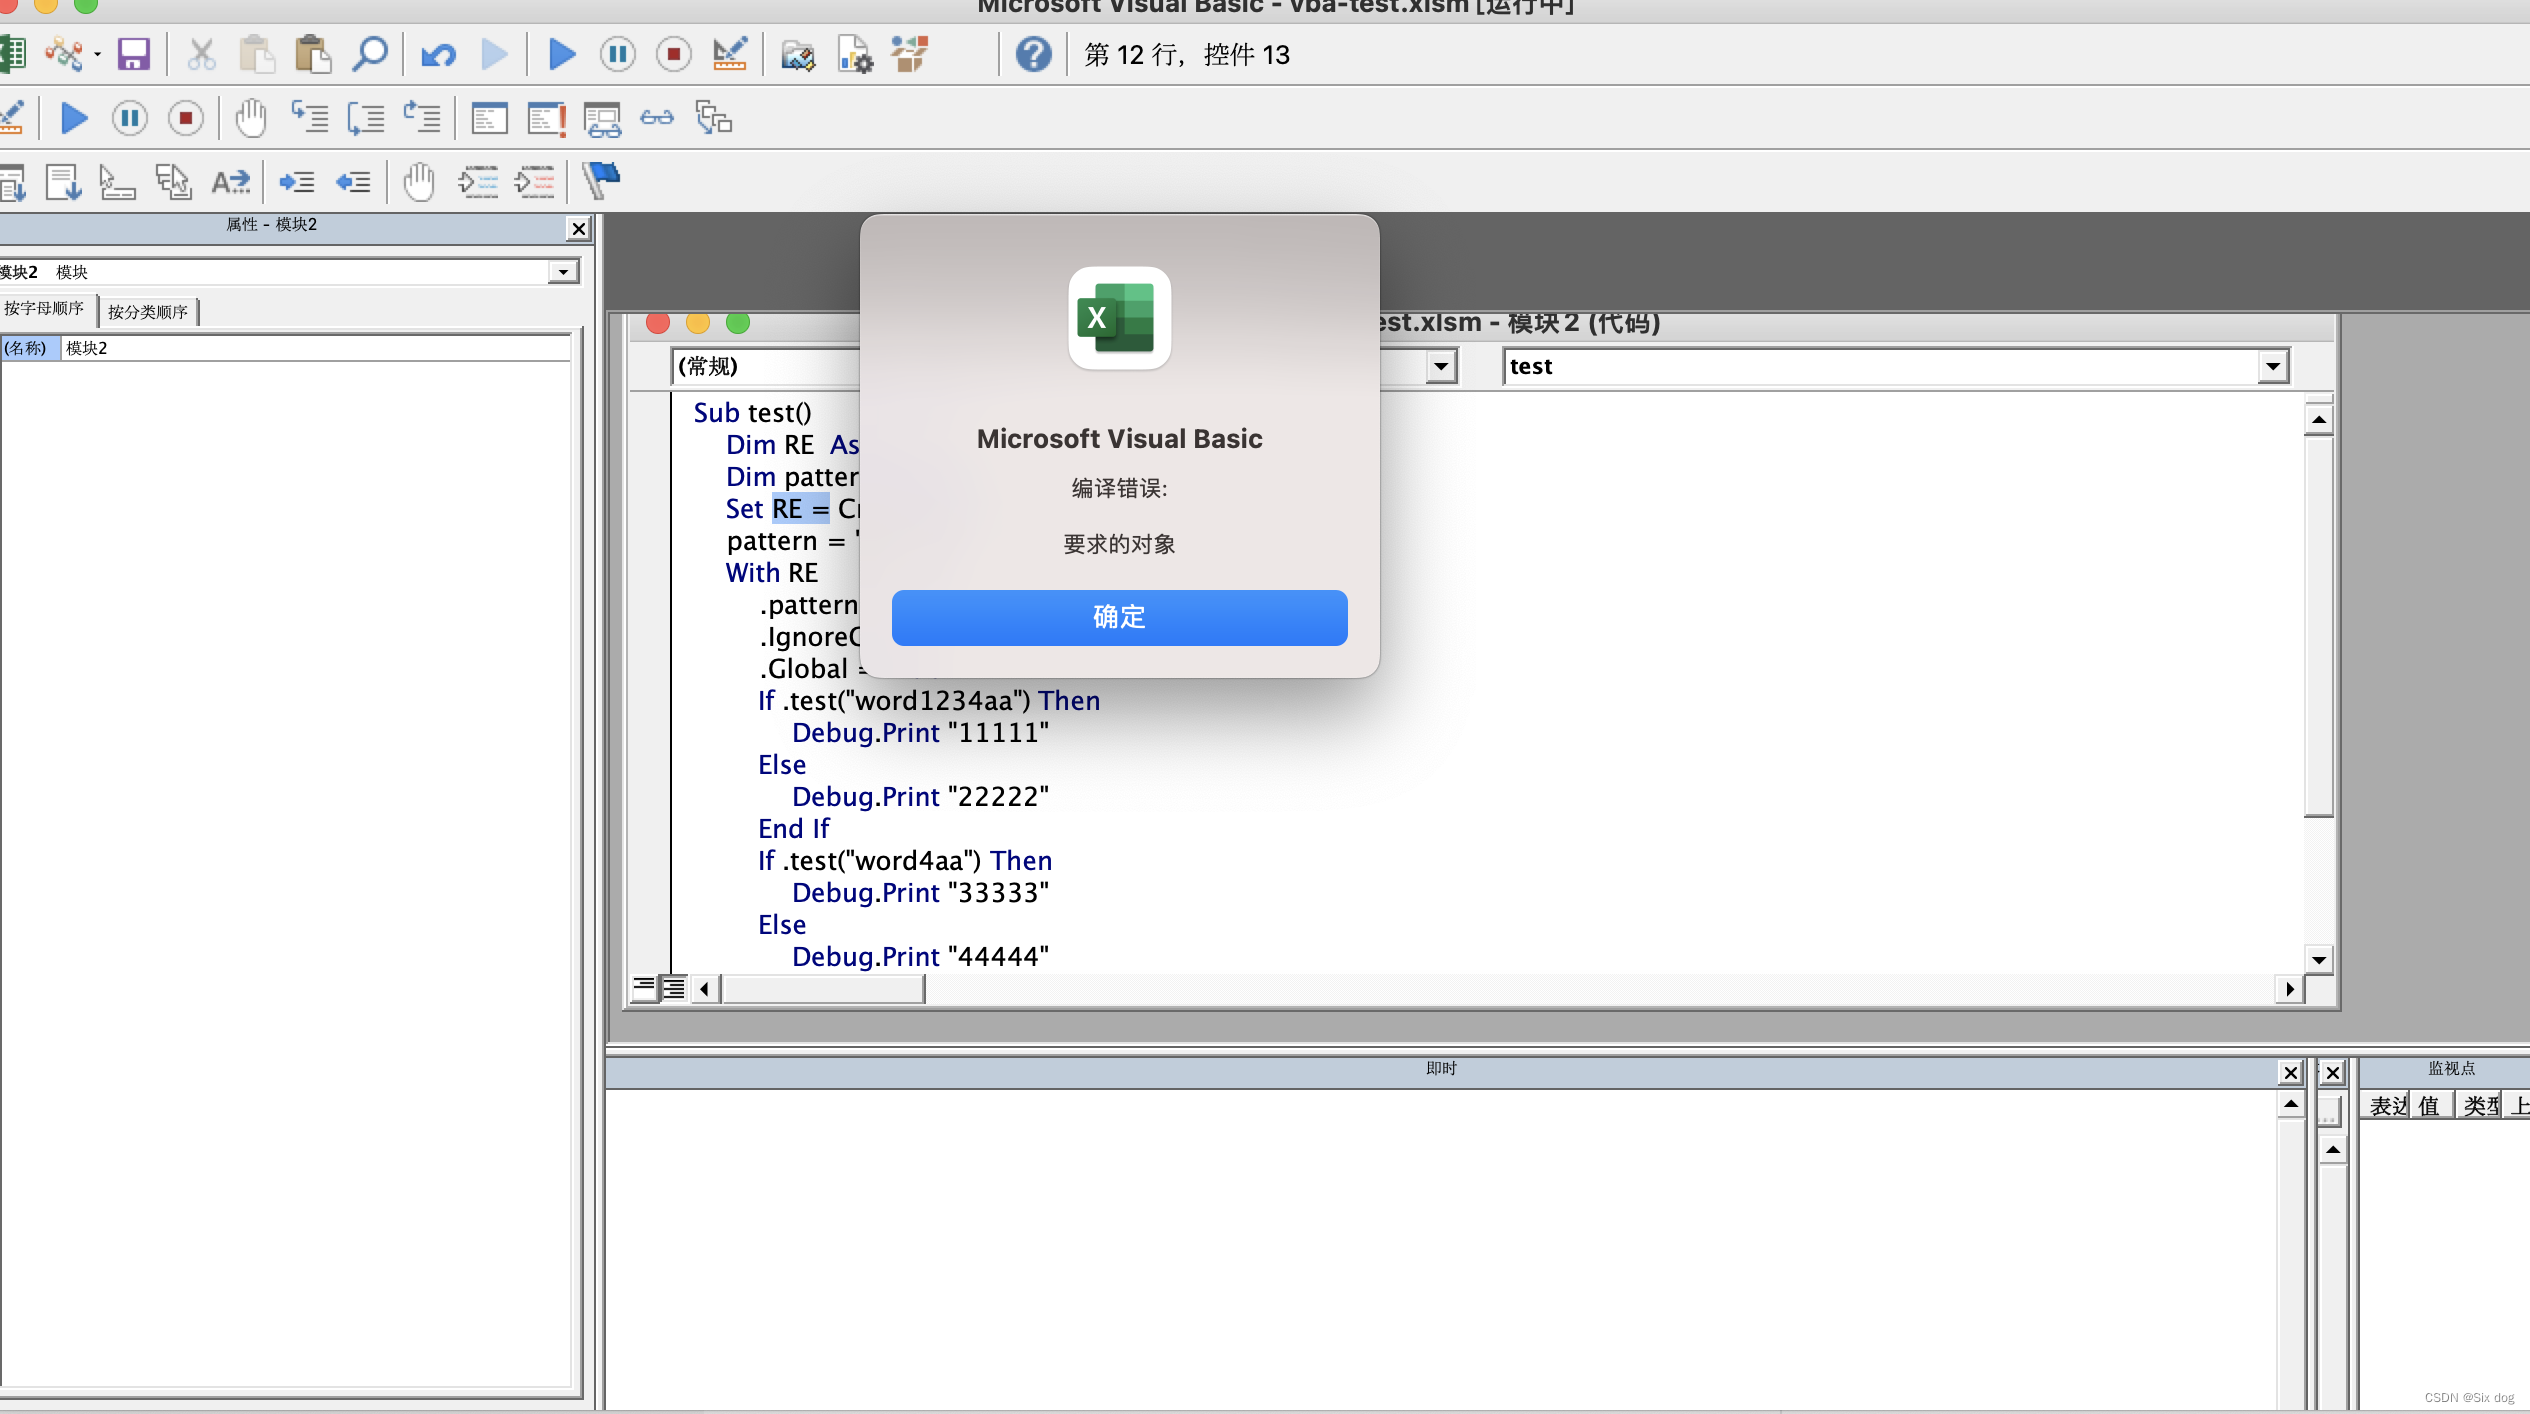Click the Sub test() code line
This screenshot has width=2530, height=1414.
(x=752, y=412)
